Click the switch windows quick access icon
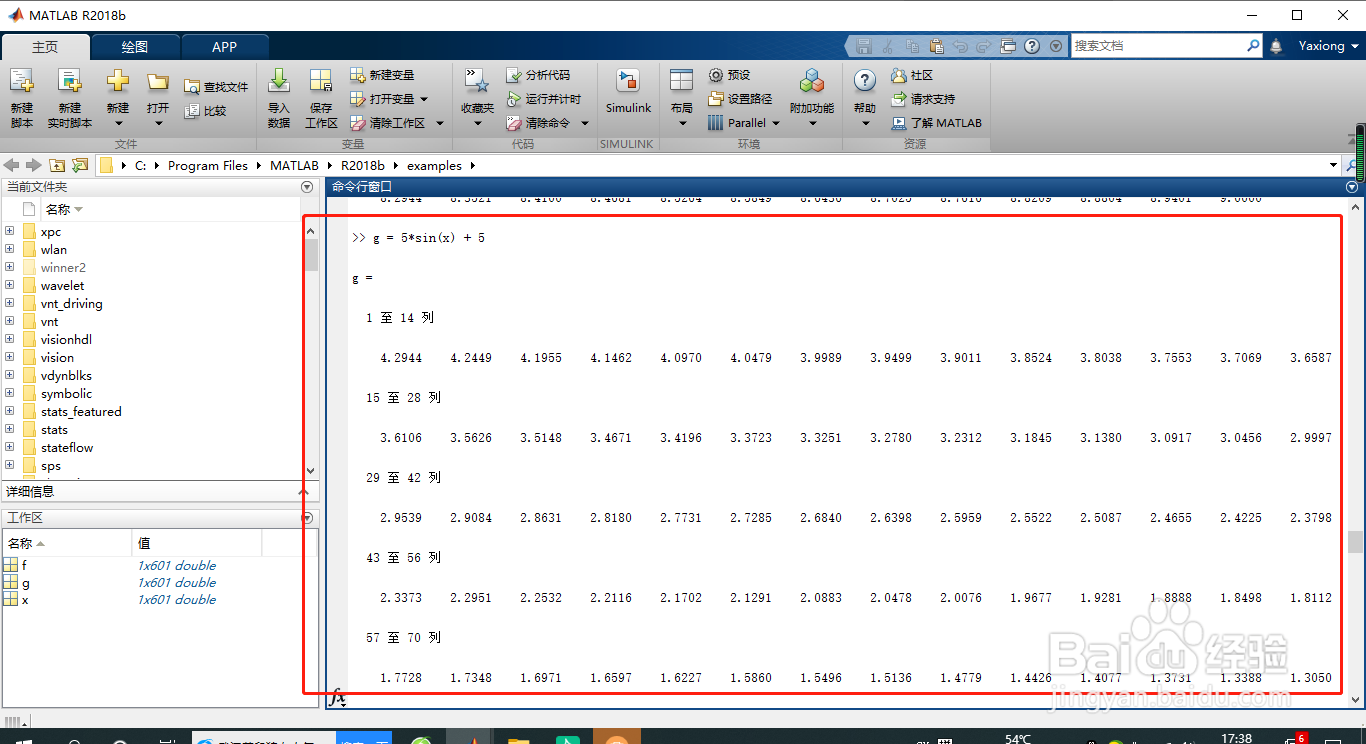This screenshot has width=1366, height=744. pos(1008,46)
